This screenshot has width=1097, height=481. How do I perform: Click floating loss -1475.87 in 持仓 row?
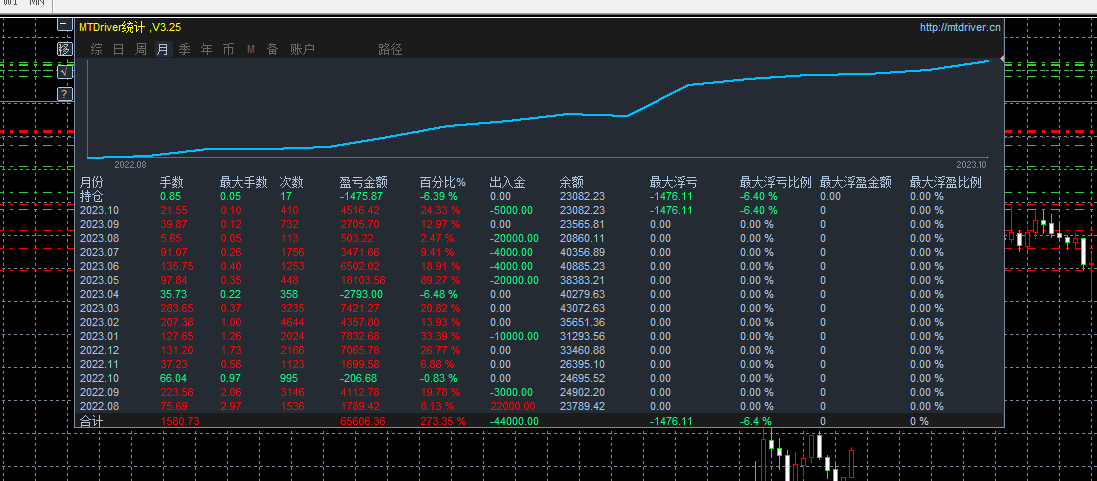(x=361, y=196)
